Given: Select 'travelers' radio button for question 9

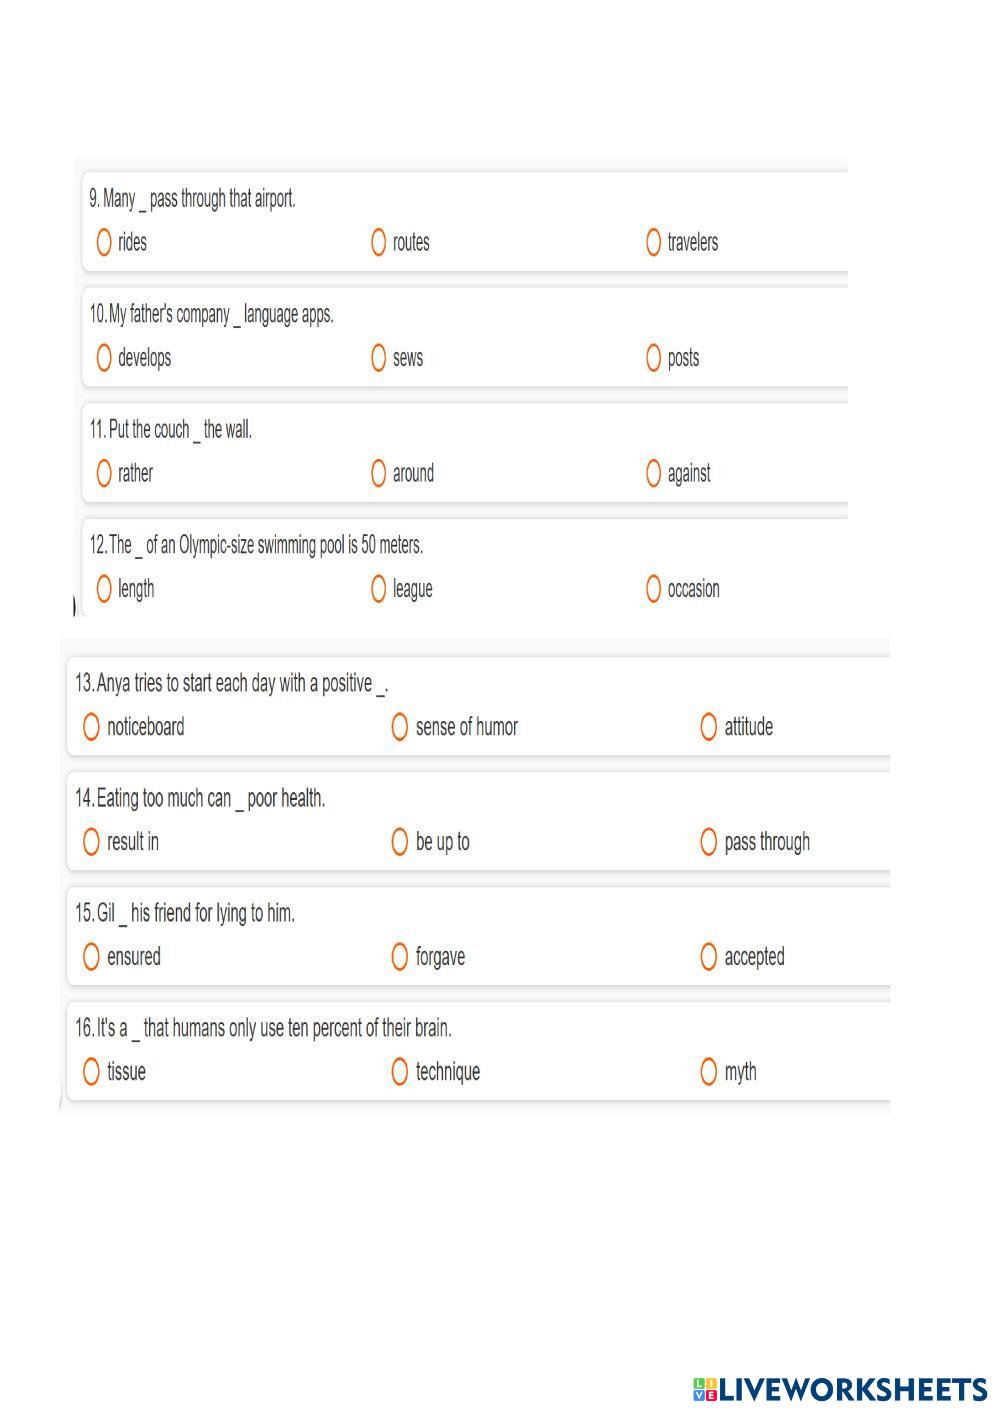Looking at the screenshot, I should click(x=653, y=242).
